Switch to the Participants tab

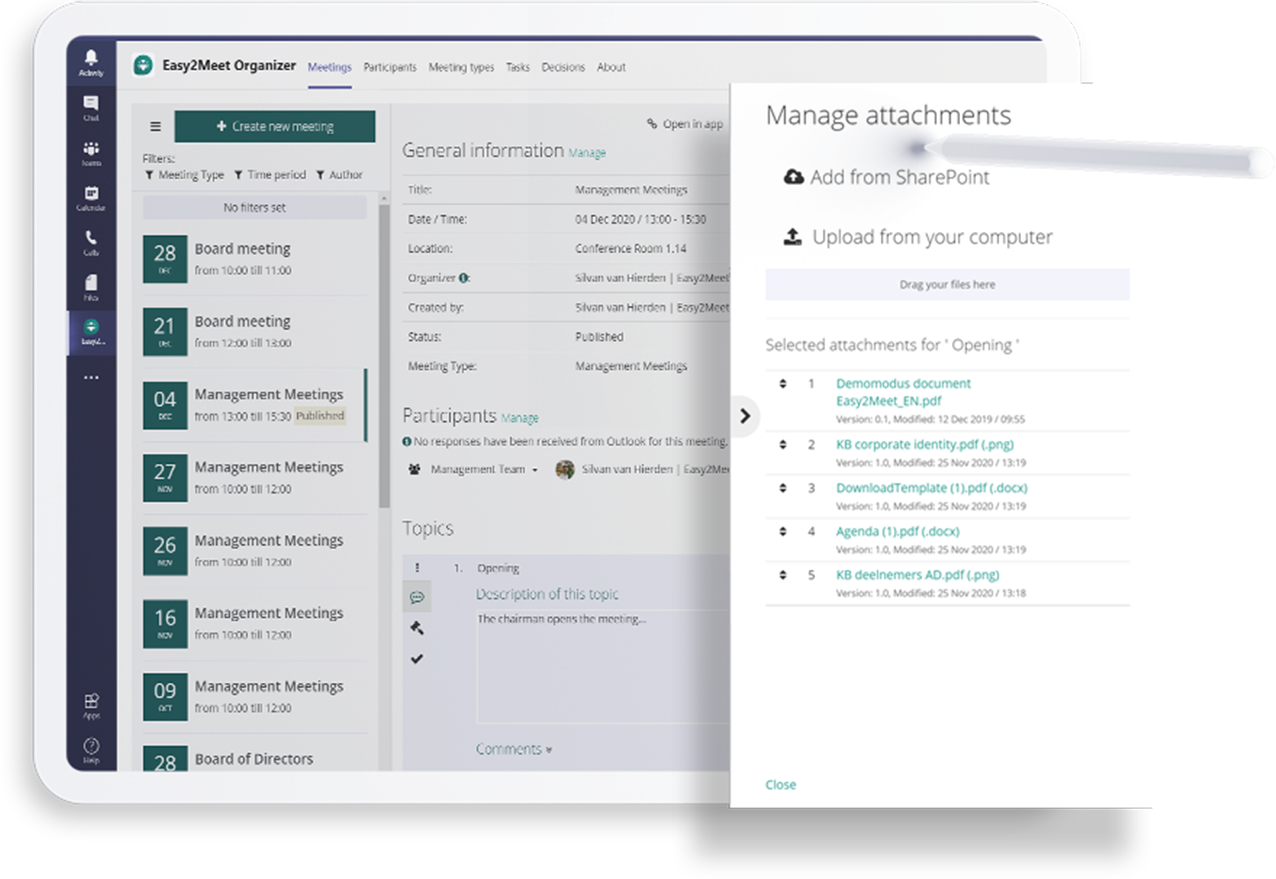coord(390,68)
